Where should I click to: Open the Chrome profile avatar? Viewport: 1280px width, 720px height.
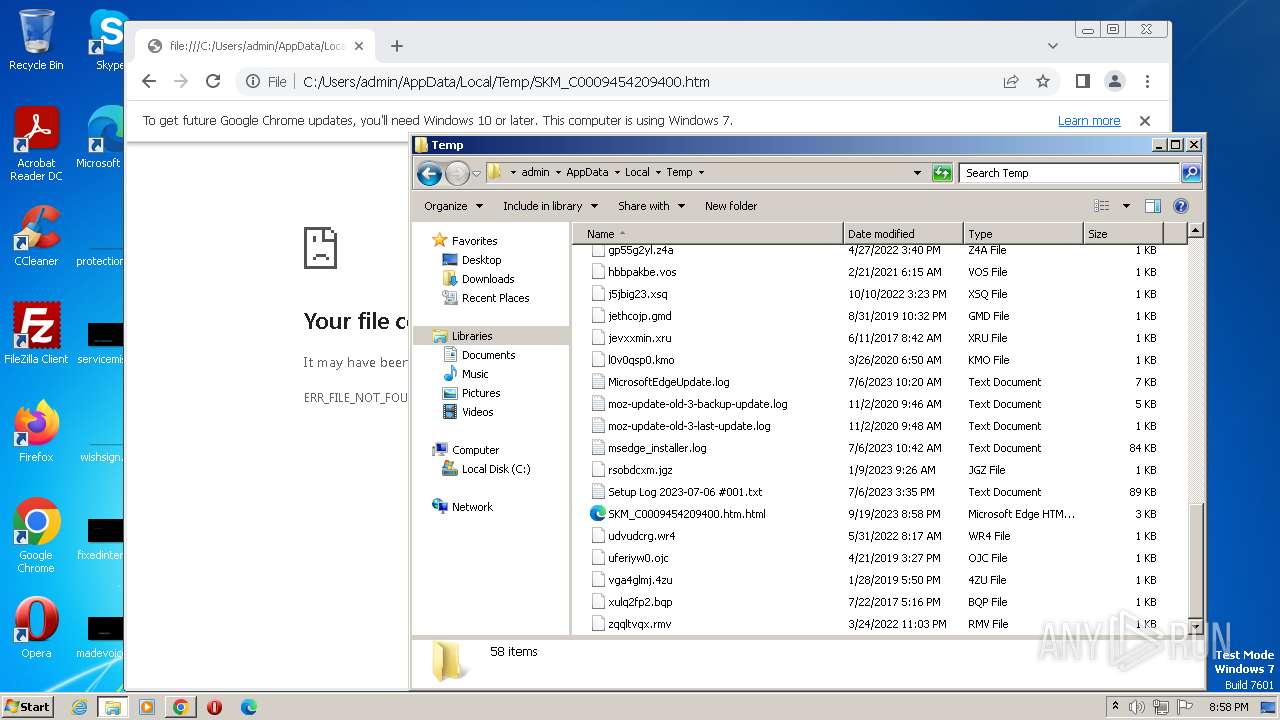tap(1115, 82)
